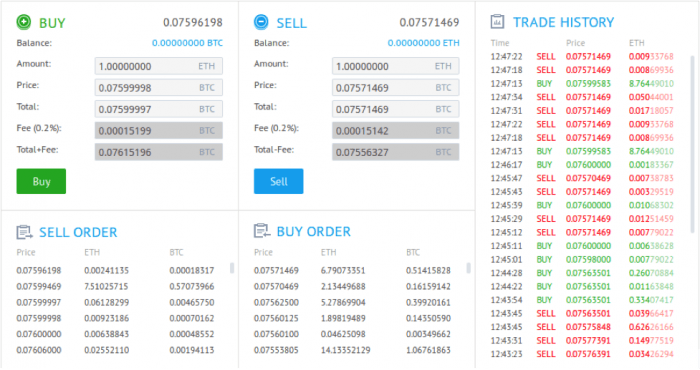
Task: Click the Trade History chart icon
Action: point(497,21)
